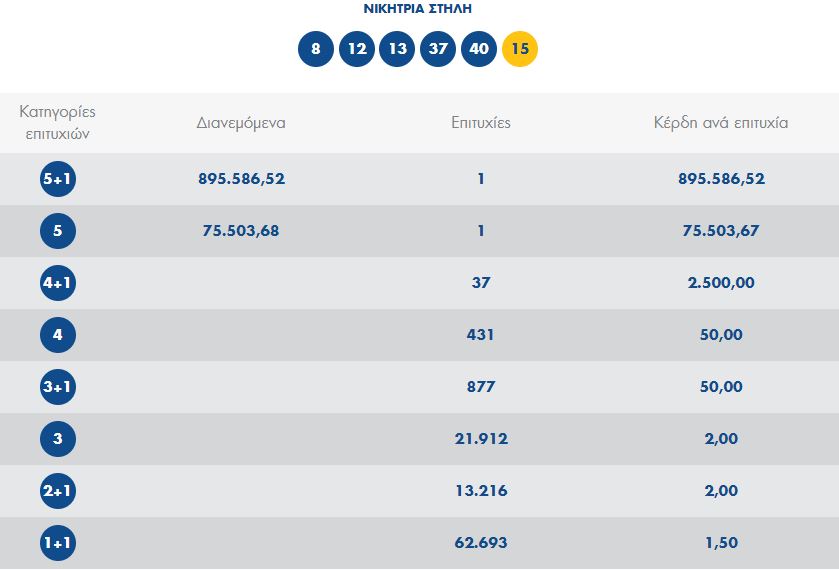This screenshot has height=570, width=839.
Task: Select the 4+1 category badge
Action: tap(58, 283)
